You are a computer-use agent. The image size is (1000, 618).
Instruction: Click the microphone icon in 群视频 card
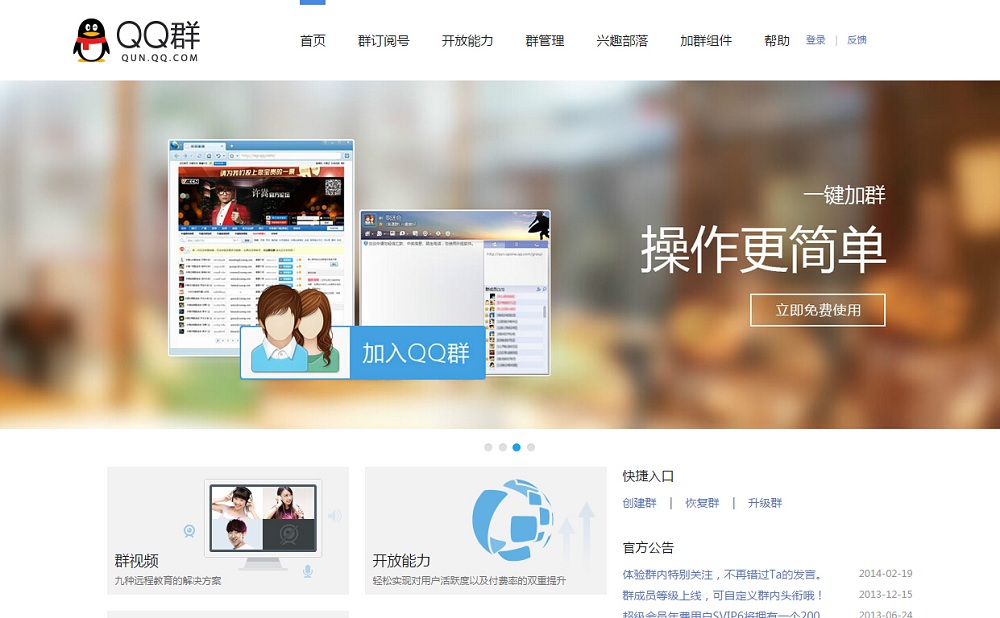[307, 571]
